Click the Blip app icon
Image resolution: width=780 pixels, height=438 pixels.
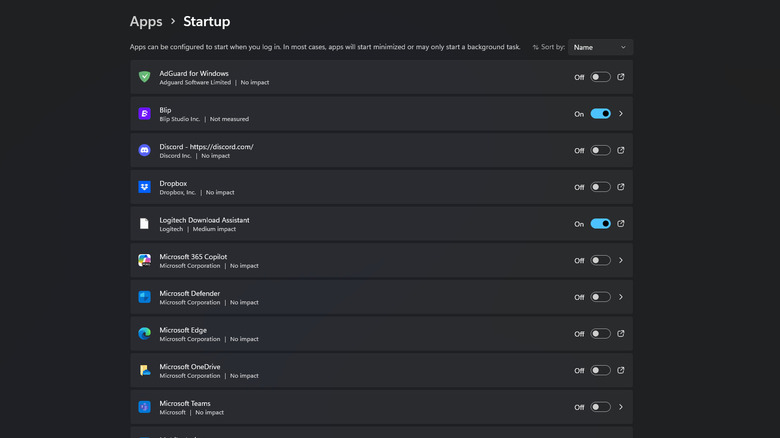pyautogui.click(x=145, y=114)
